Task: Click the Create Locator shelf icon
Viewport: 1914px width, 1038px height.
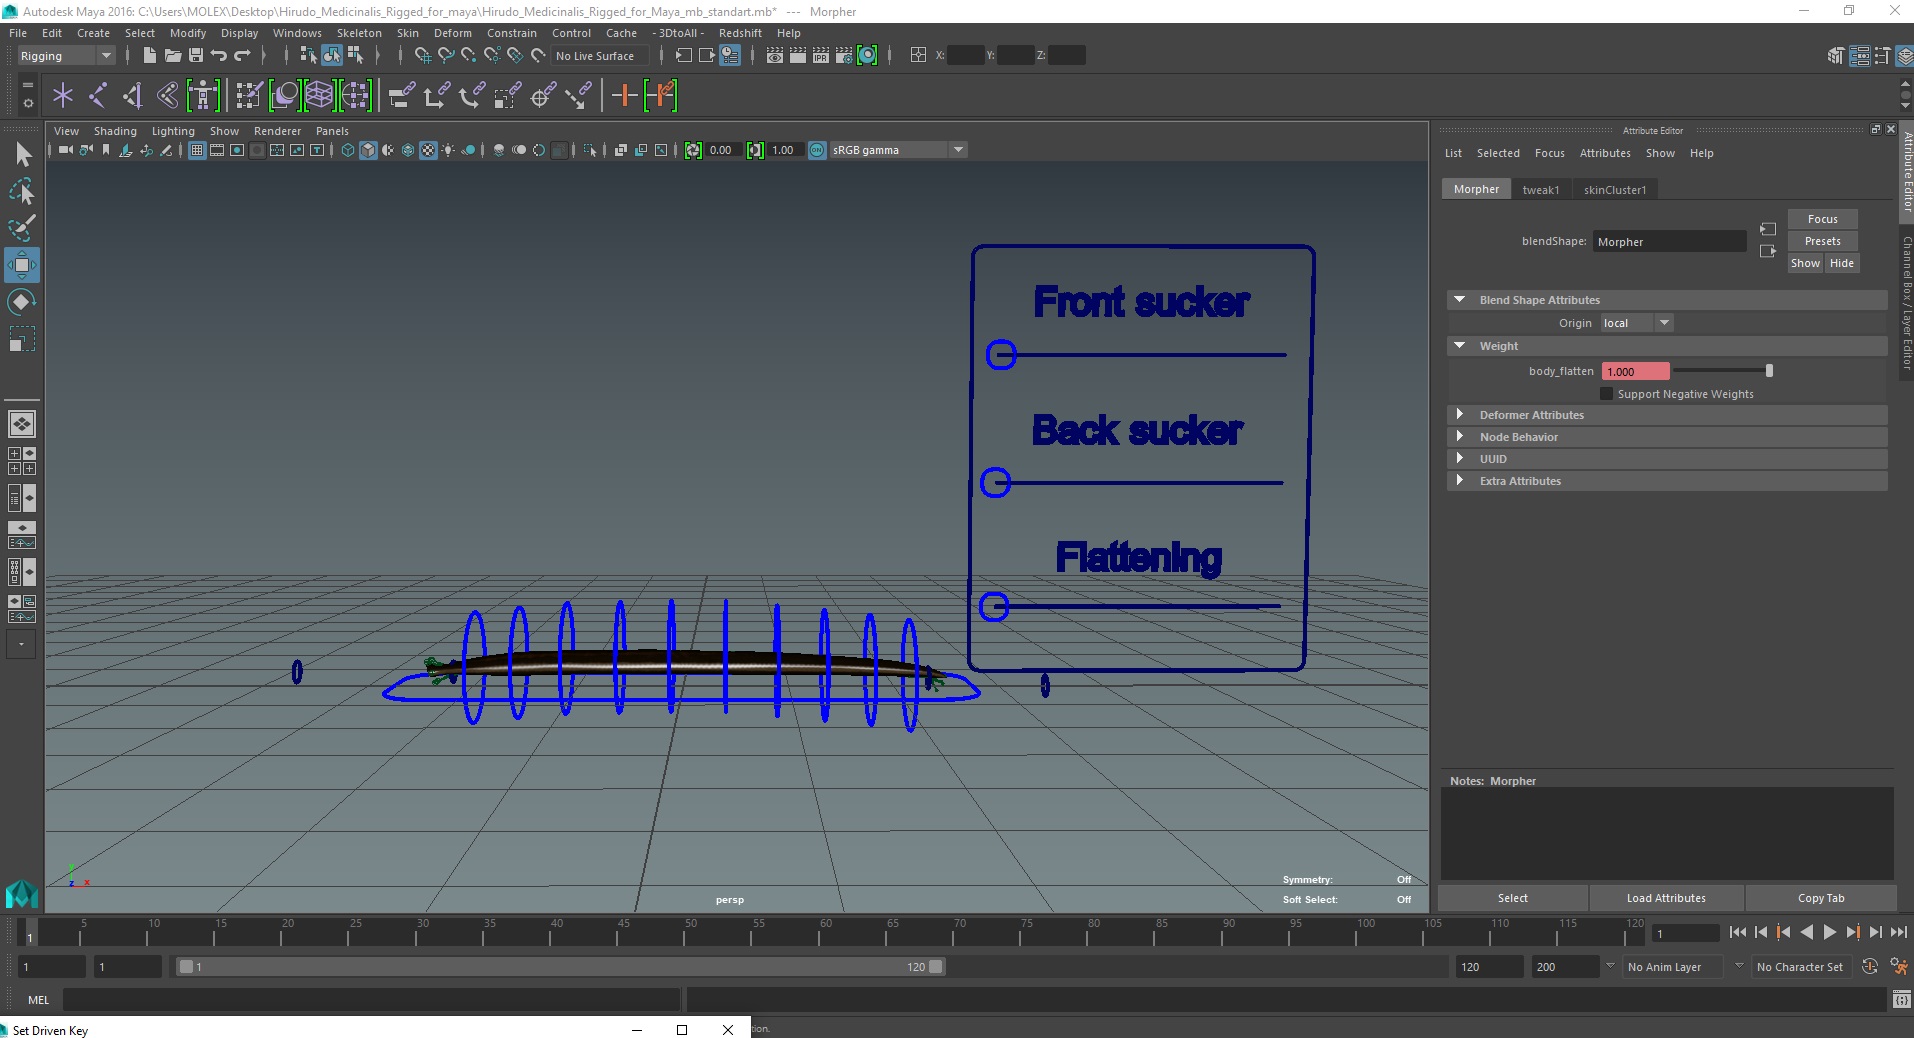Action: pos(63,96)
